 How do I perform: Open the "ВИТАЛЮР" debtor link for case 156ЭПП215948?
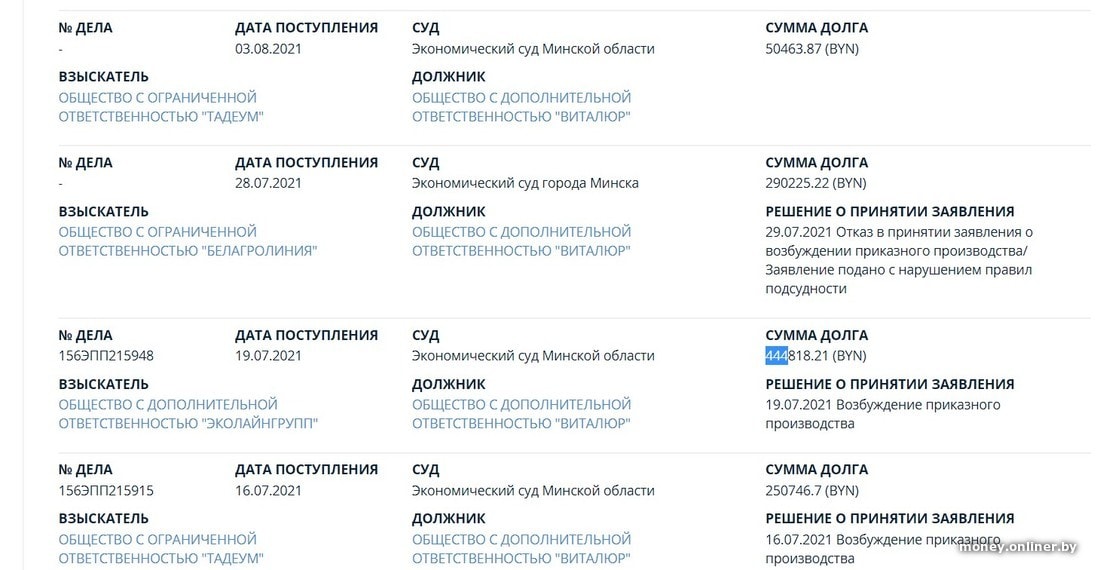tap(521, 414)
